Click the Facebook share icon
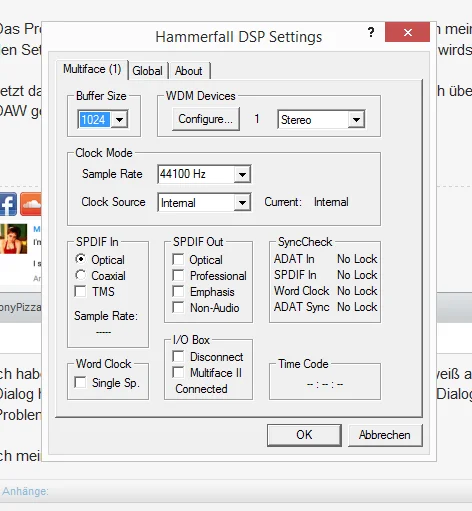This screenshot has height=511, width=472. click(x=8, y=204)
